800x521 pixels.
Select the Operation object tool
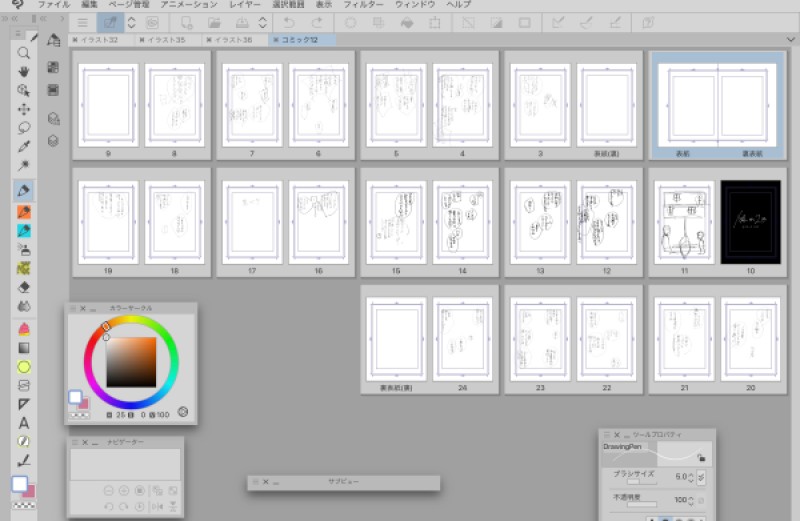[23, 90]
